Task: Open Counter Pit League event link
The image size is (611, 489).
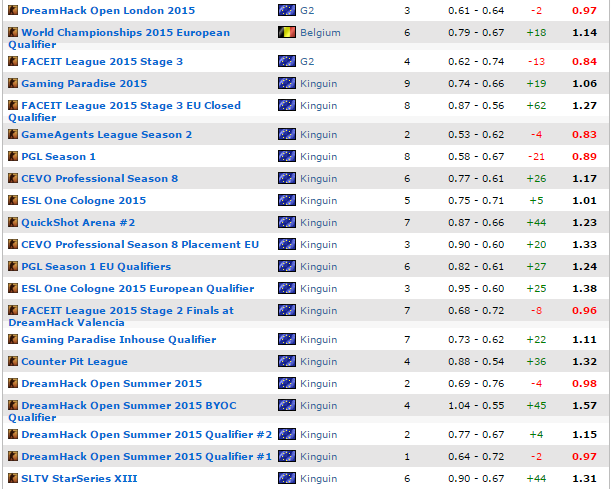Action: (x=74, y=362)
